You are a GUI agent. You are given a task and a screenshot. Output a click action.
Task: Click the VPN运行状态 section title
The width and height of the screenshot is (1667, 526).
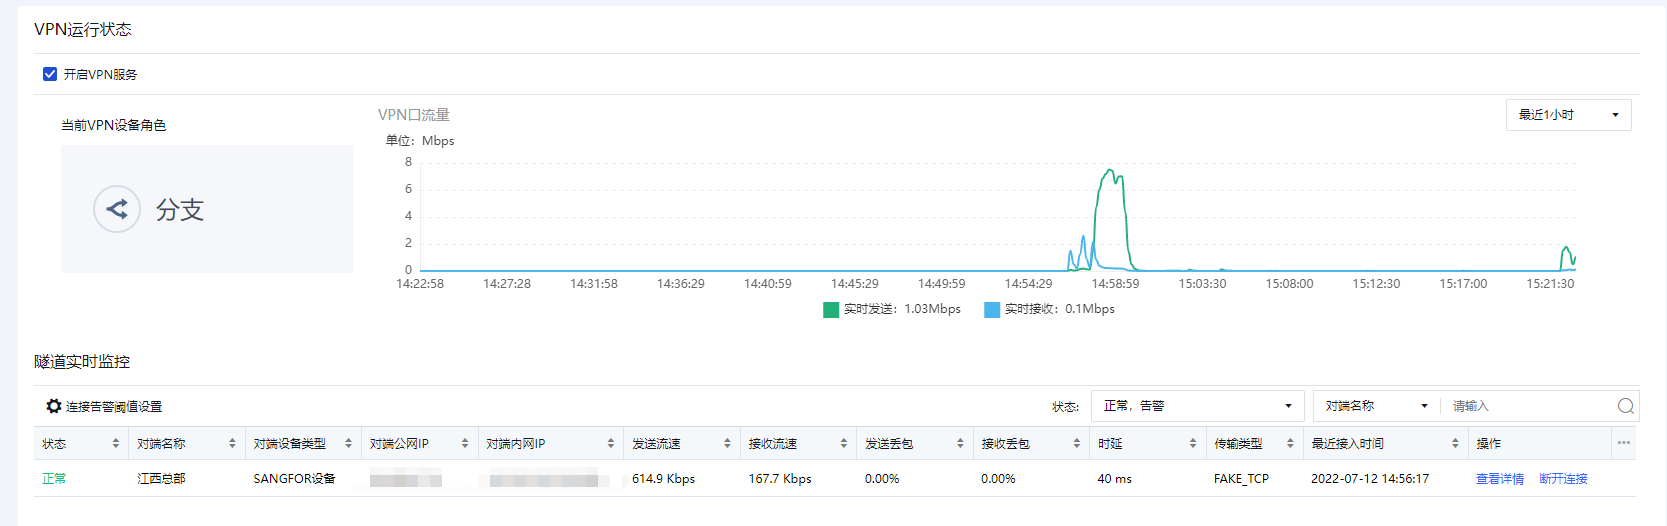click(83, 29)
